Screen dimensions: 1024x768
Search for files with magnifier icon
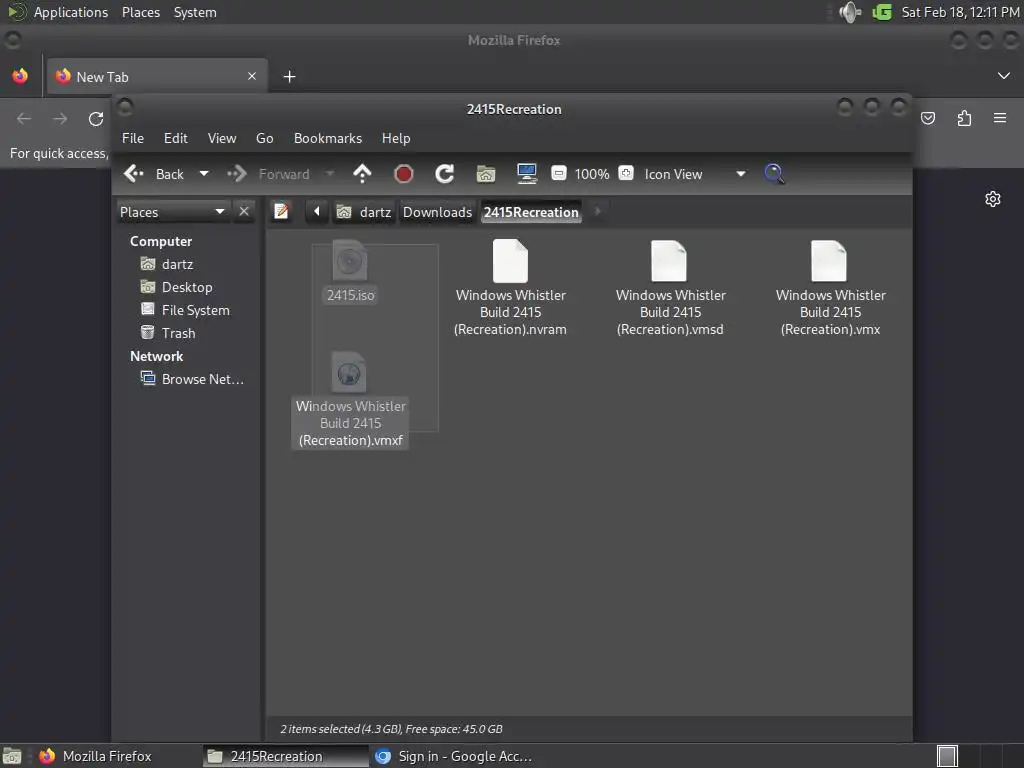774,174
